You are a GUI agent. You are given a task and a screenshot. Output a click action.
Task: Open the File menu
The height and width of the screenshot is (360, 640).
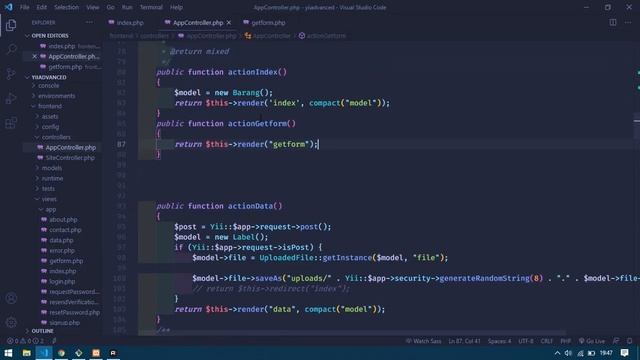click(x=24, y=7)
